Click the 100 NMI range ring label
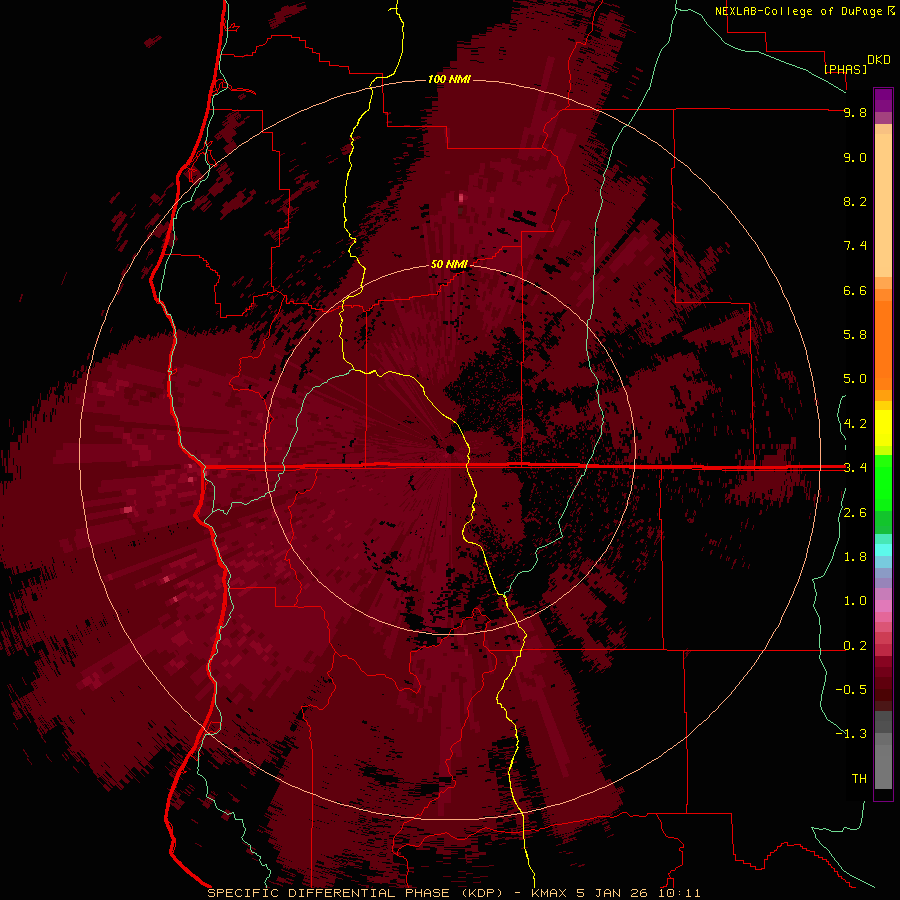The width and height of the screenshot is (900, 900). [x=449, y=79]
